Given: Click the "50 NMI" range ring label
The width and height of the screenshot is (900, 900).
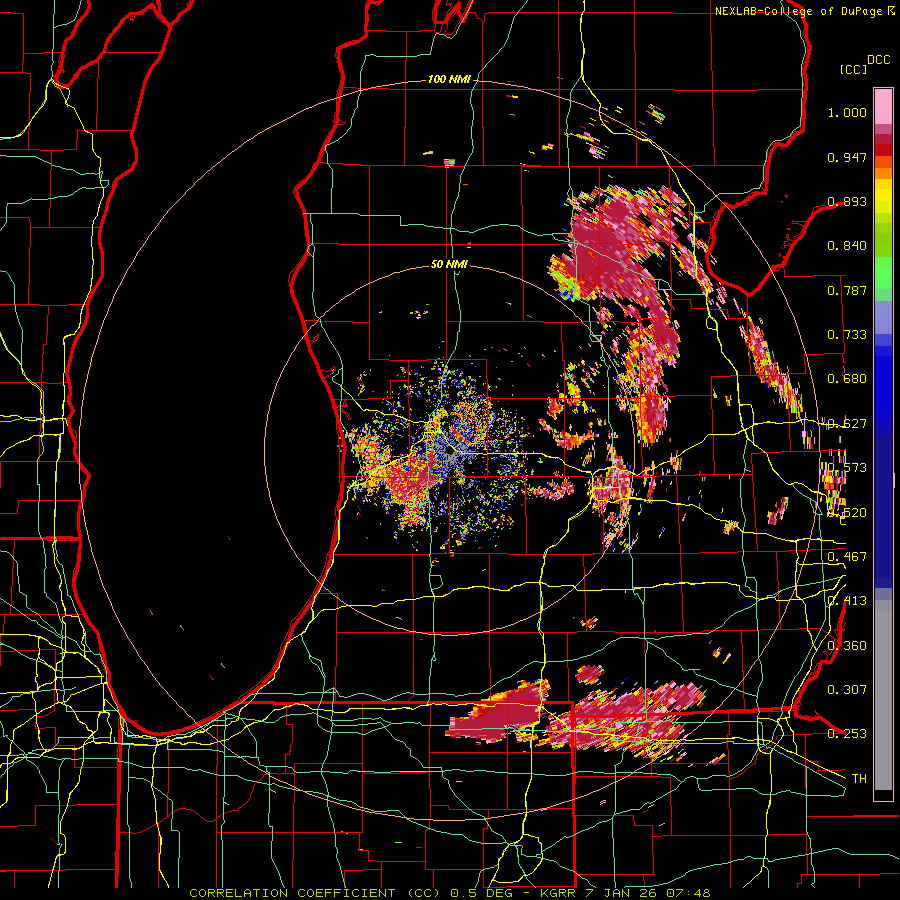Looking at the screenshot, I should pos(449,264).
